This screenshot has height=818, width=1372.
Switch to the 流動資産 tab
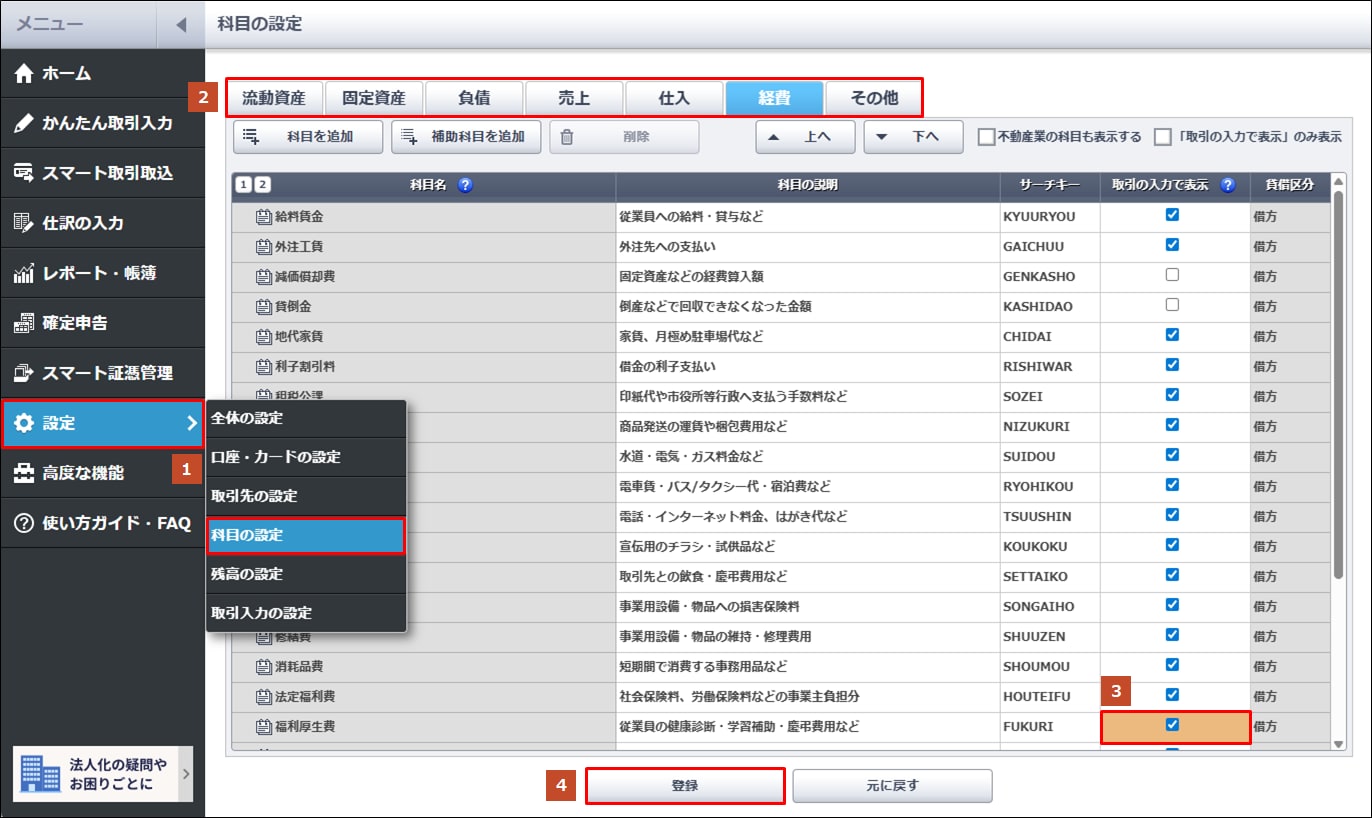pyautogui.click(x=274, y=98)
